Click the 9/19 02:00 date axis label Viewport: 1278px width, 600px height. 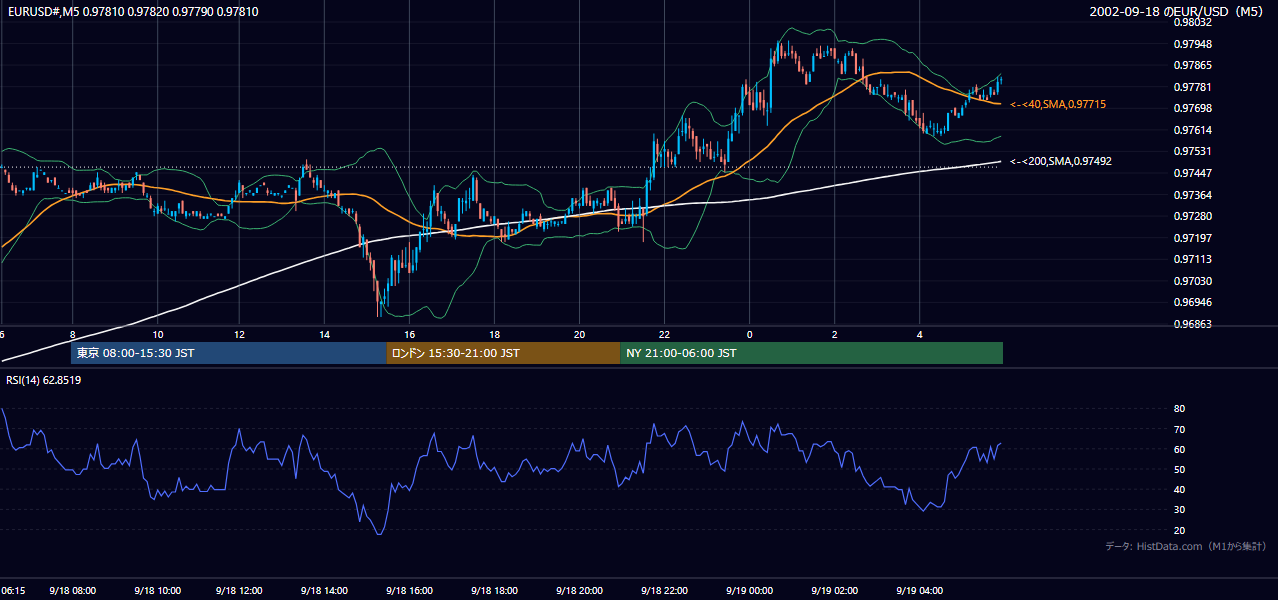pyautogui.click(x=834, y=591)
